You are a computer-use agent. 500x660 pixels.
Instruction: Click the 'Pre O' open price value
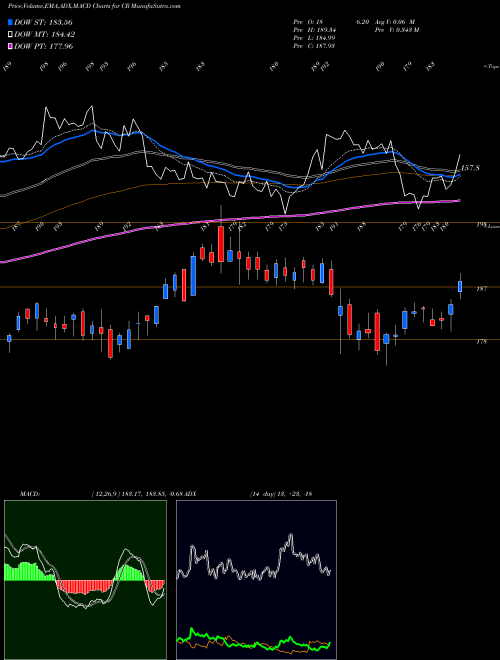pos(308,22)
